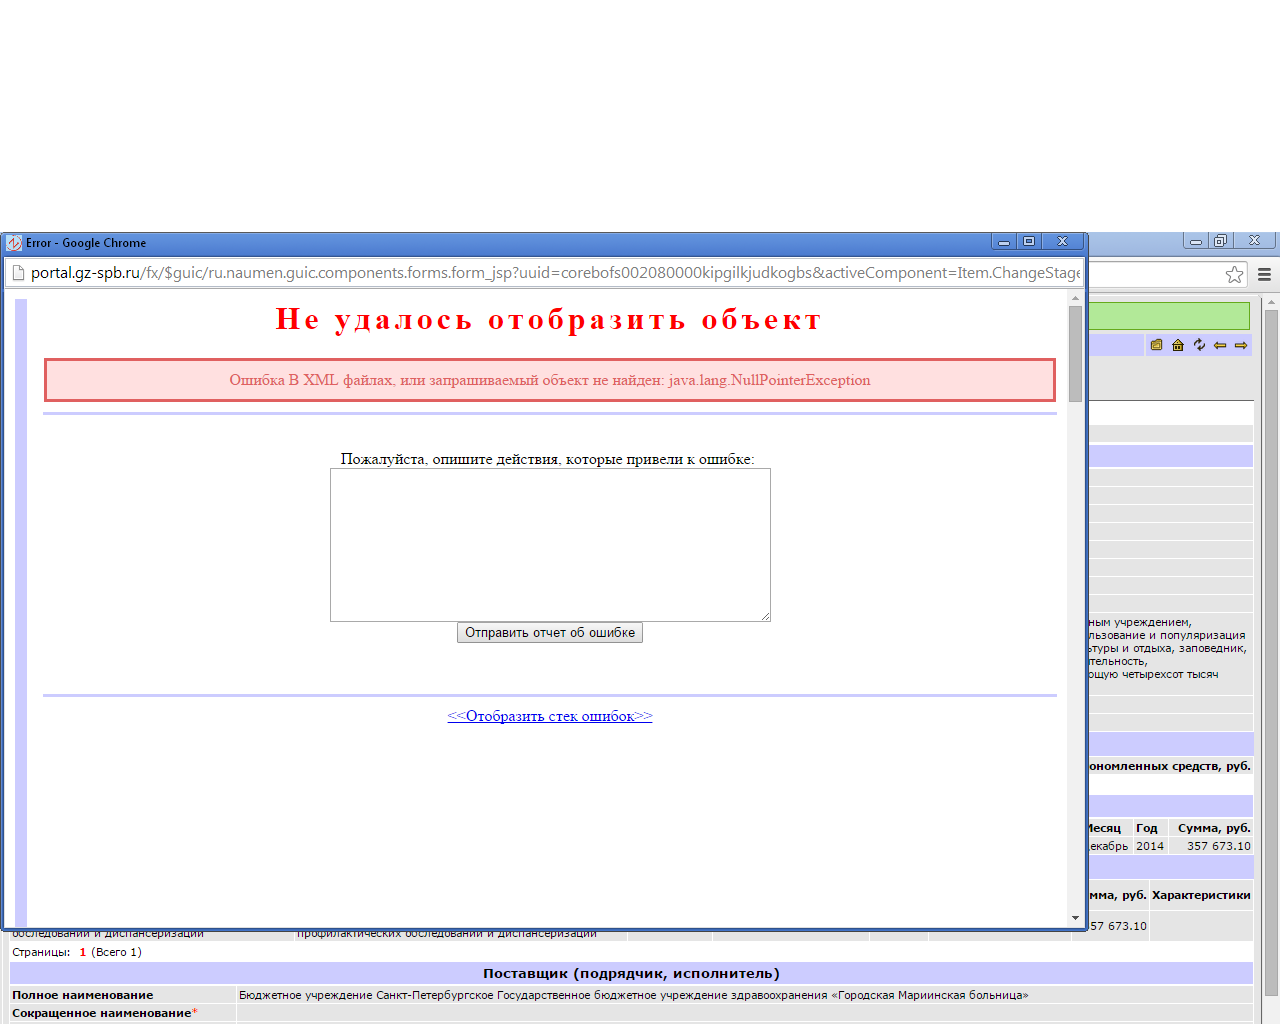Restore down the background Chrome window
1280x1024 pixels.
pos(1220,241)
